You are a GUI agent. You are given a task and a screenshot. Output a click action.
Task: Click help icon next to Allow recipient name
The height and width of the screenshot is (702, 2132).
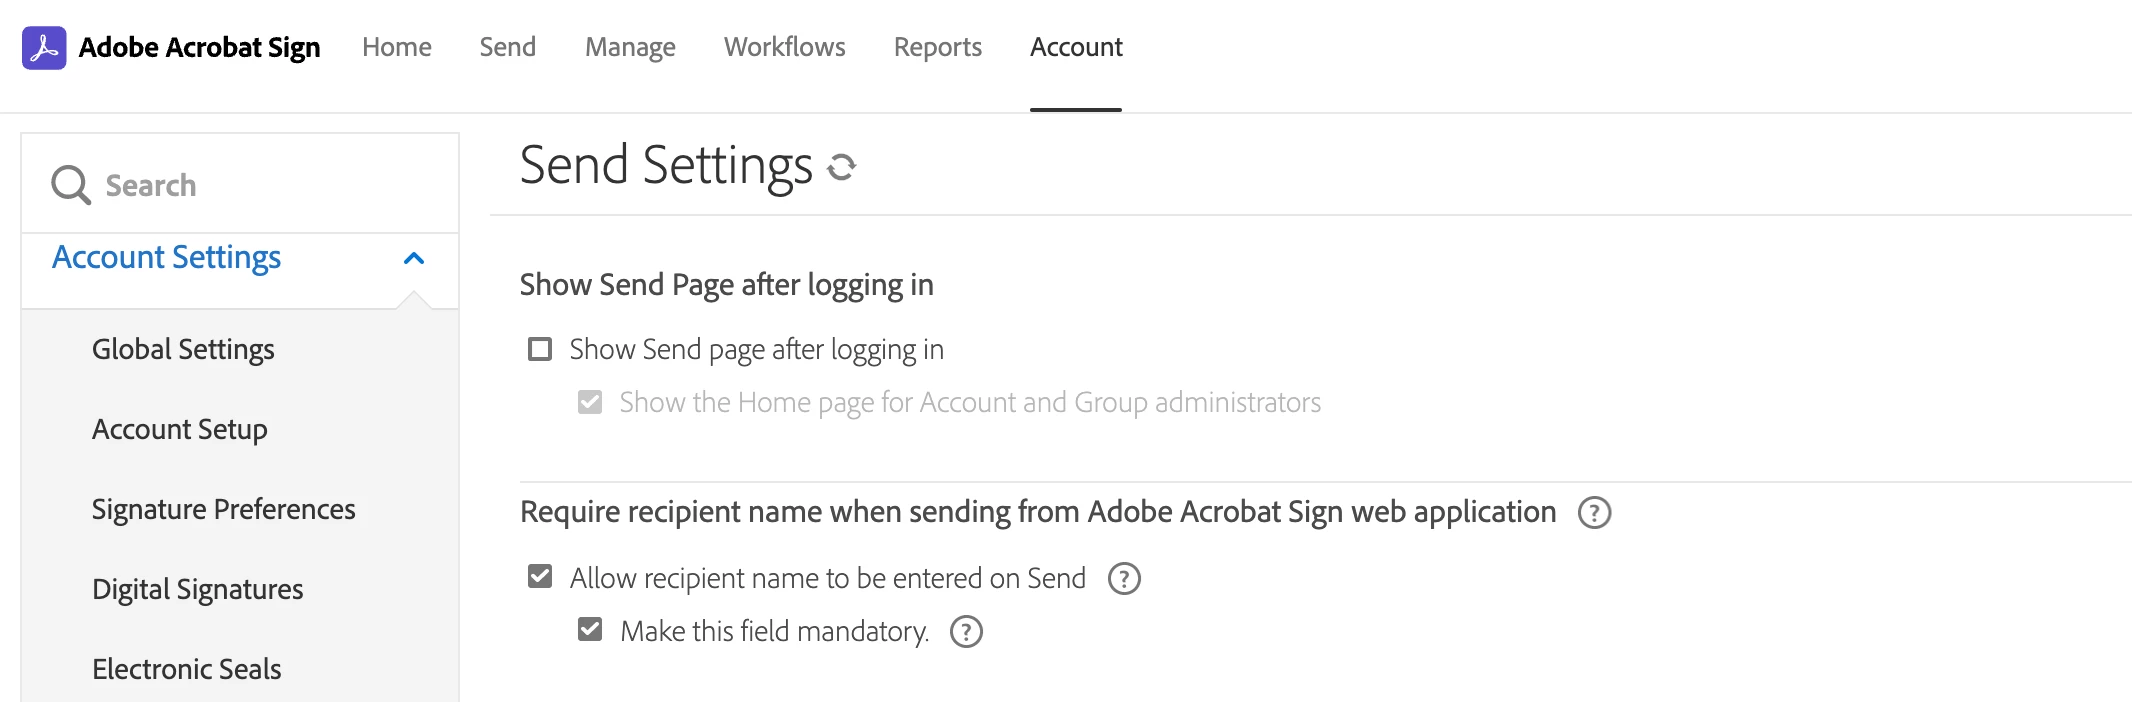coord(1124,579)
